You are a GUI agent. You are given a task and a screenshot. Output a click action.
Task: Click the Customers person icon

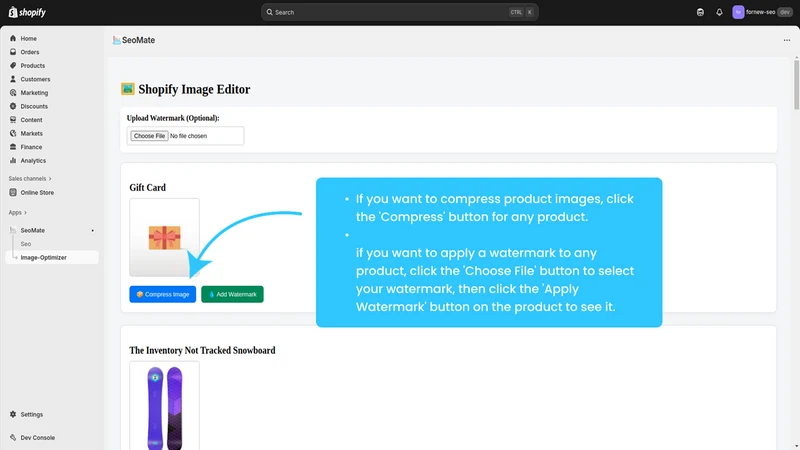click(13, 79)
